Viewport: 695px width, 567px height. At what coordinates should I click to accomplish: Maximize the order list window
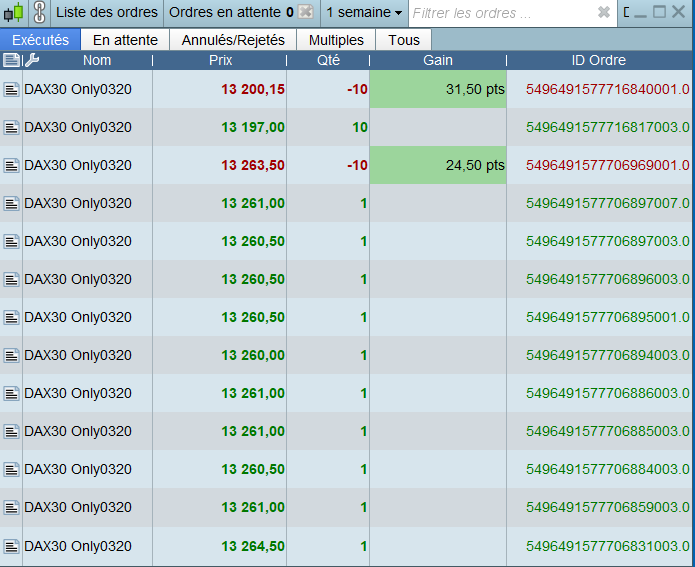pos(659,12)
